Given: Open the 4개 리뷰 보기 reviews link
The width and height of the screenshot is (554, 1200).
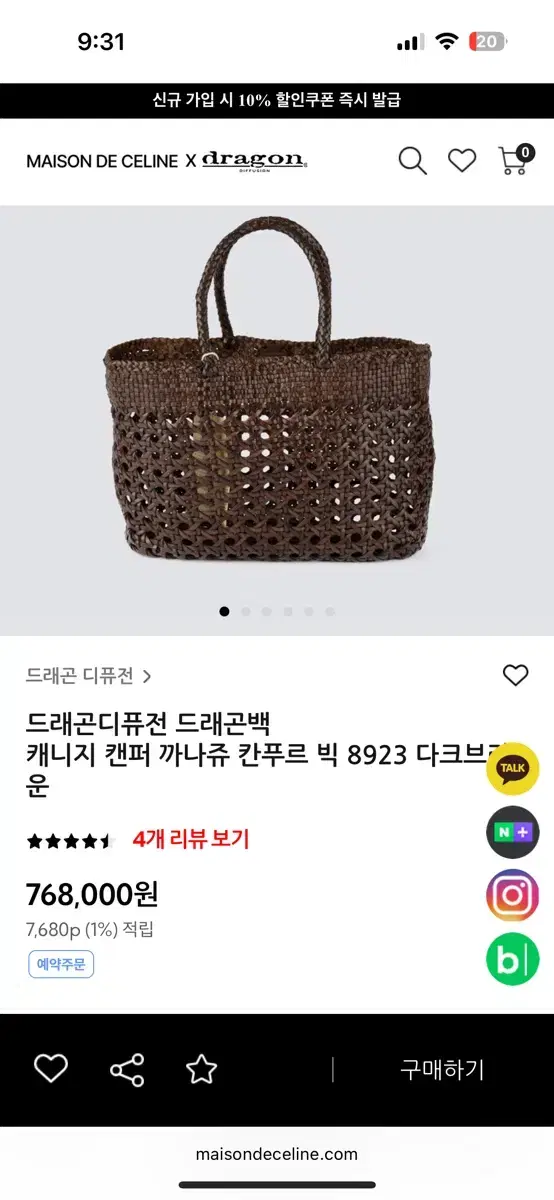Looking at the screenshot, I should (x=191, y=839).
